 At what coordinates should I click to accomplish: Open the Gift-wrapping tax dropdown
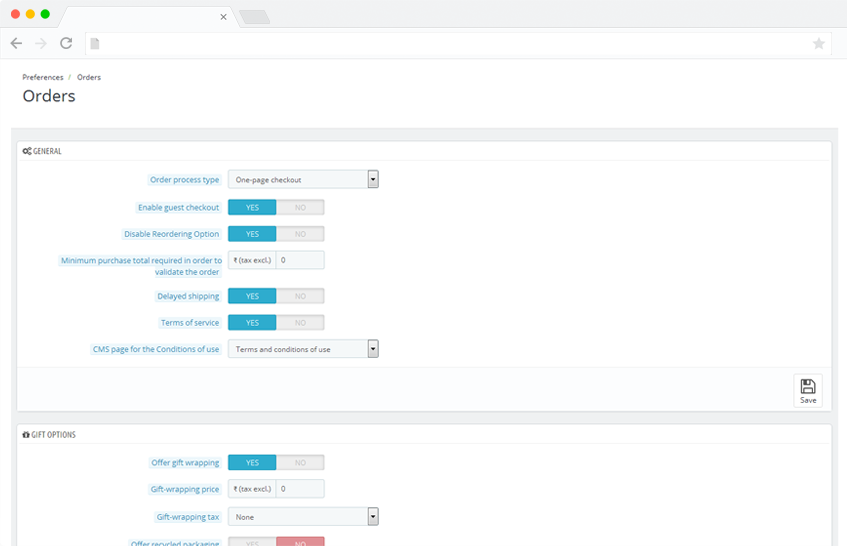coord(303,517)
